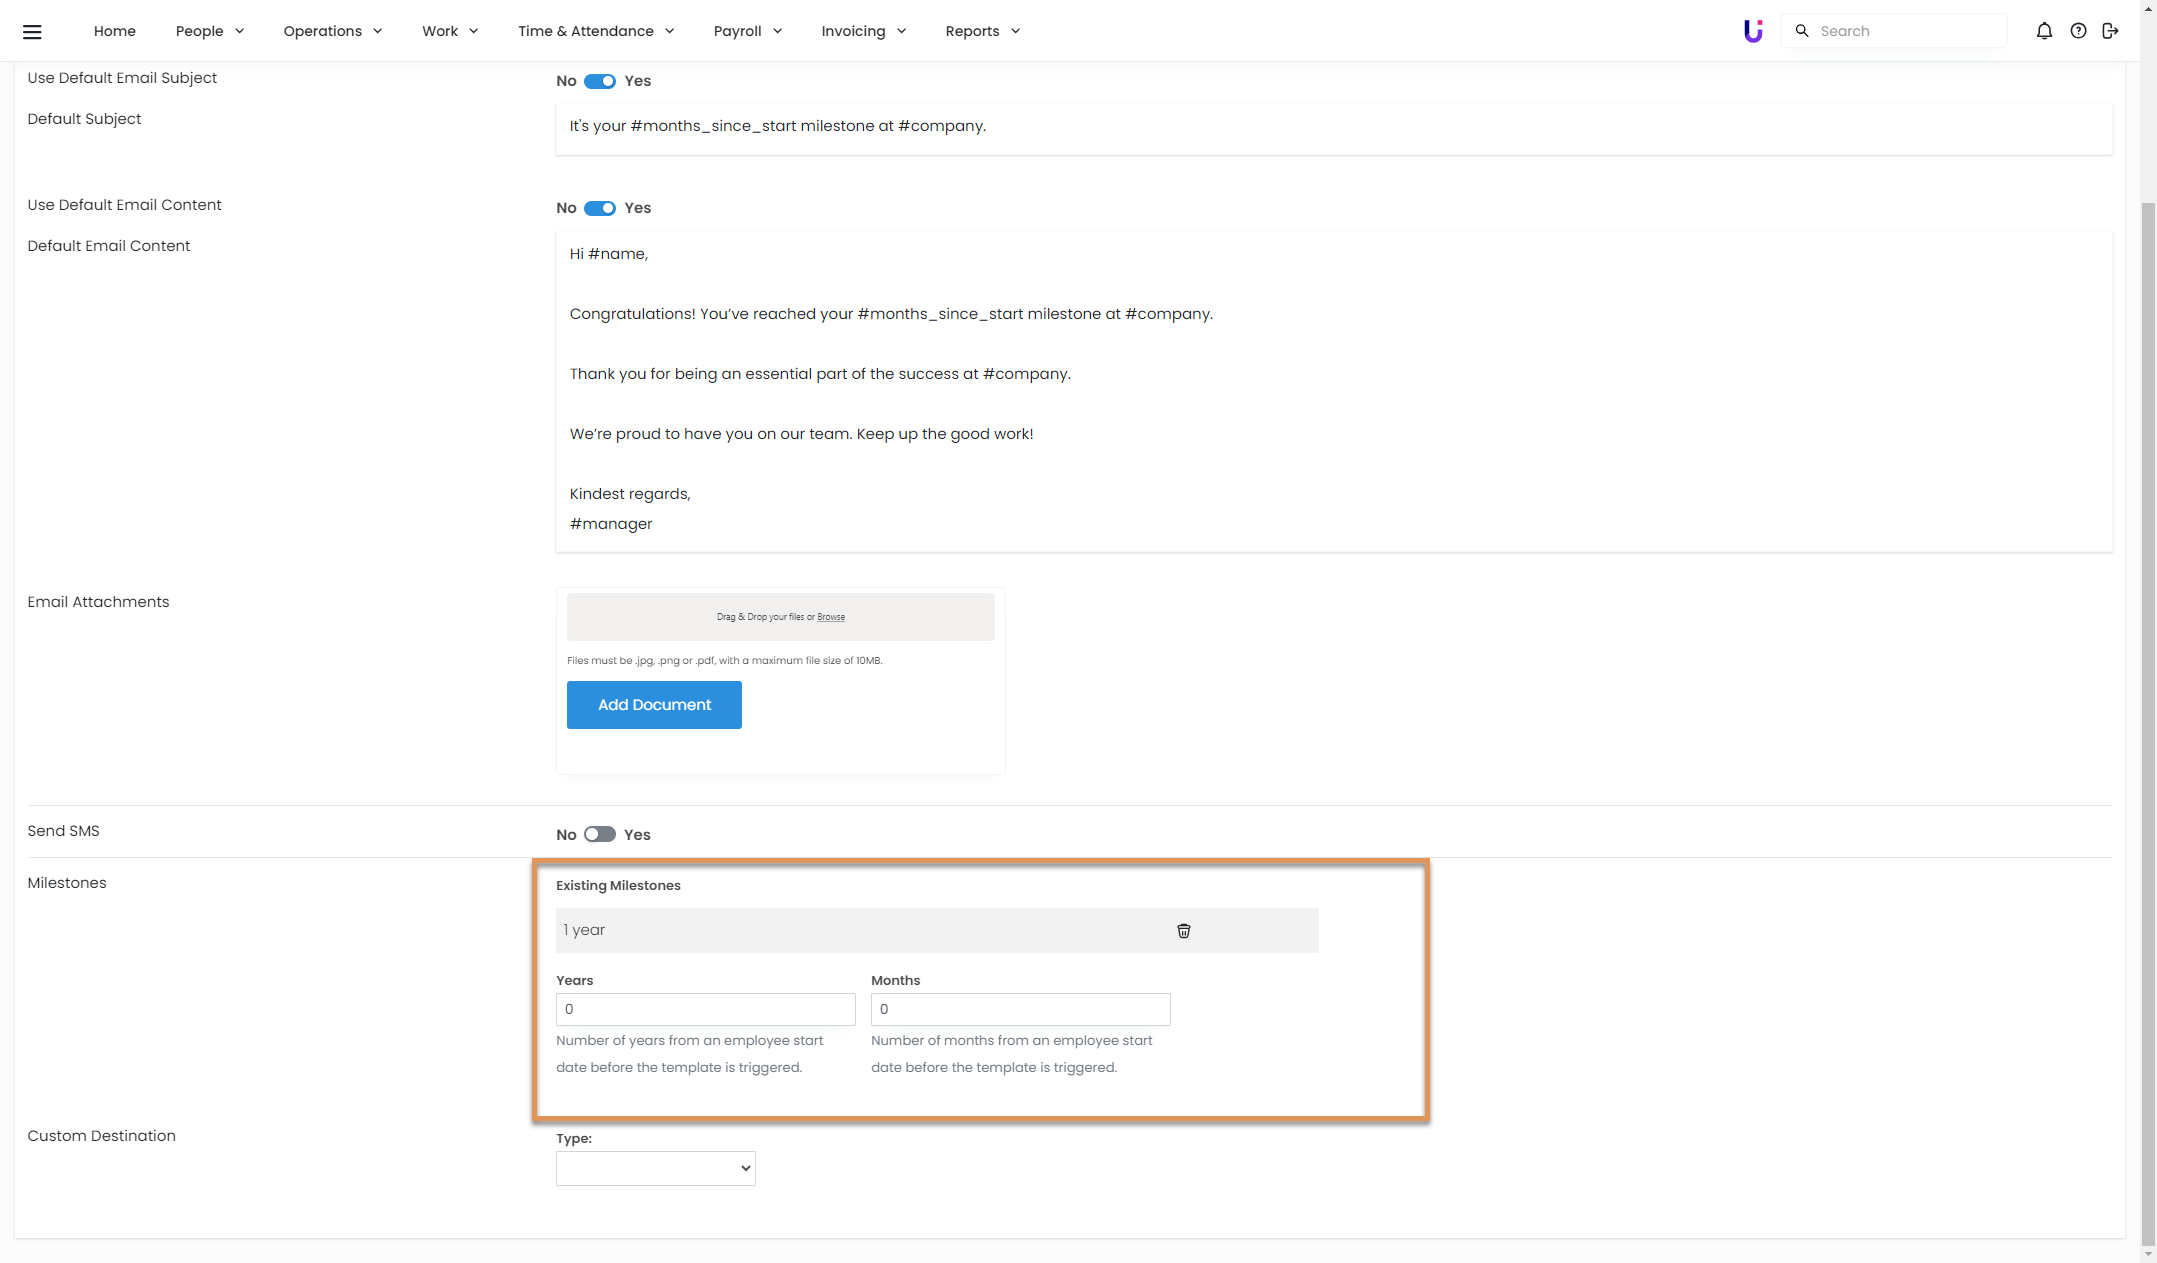
Task: Toggle Use Default Email Subject switch
Action: click(600, 81)
